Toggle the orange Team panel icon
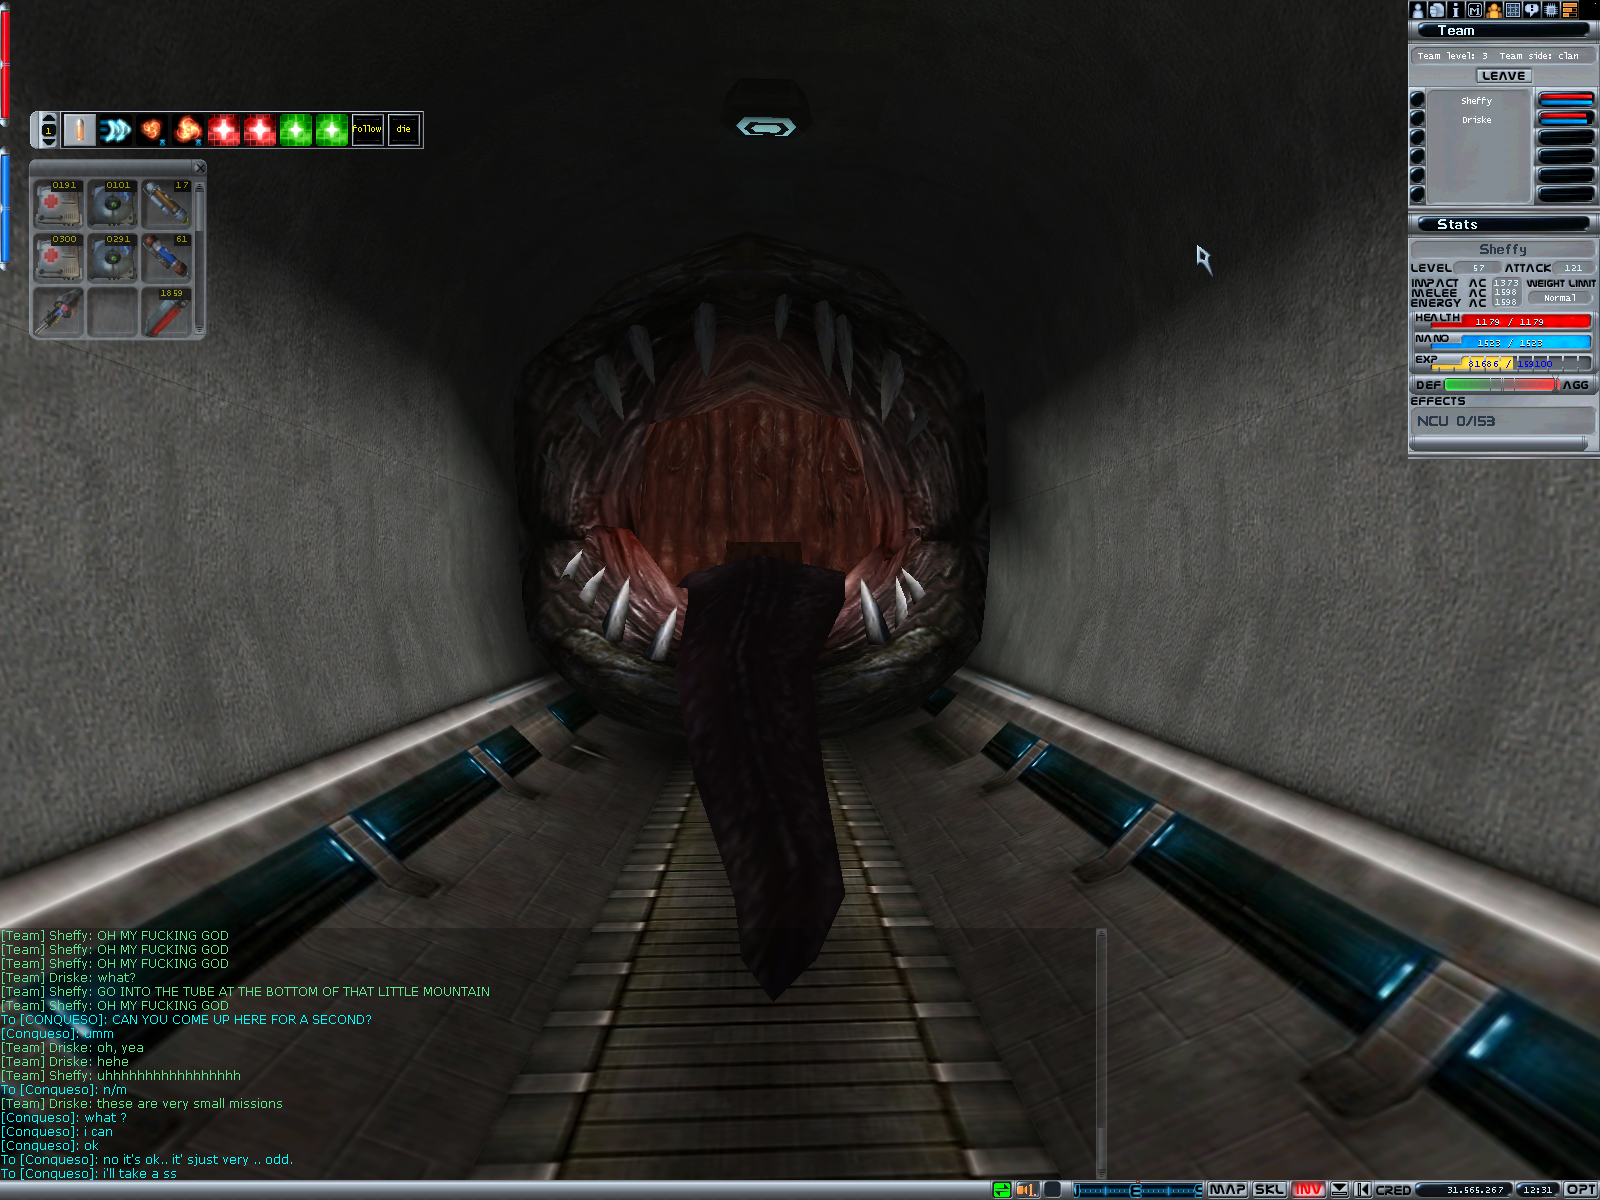Screen dimensions: 1600x1200 [1494, 10]
